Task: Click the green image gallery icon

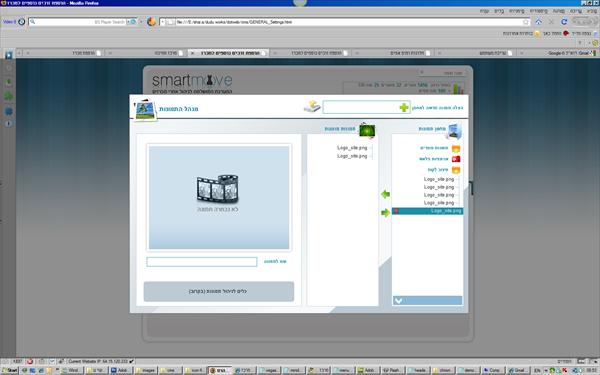Action: [367, 131]
